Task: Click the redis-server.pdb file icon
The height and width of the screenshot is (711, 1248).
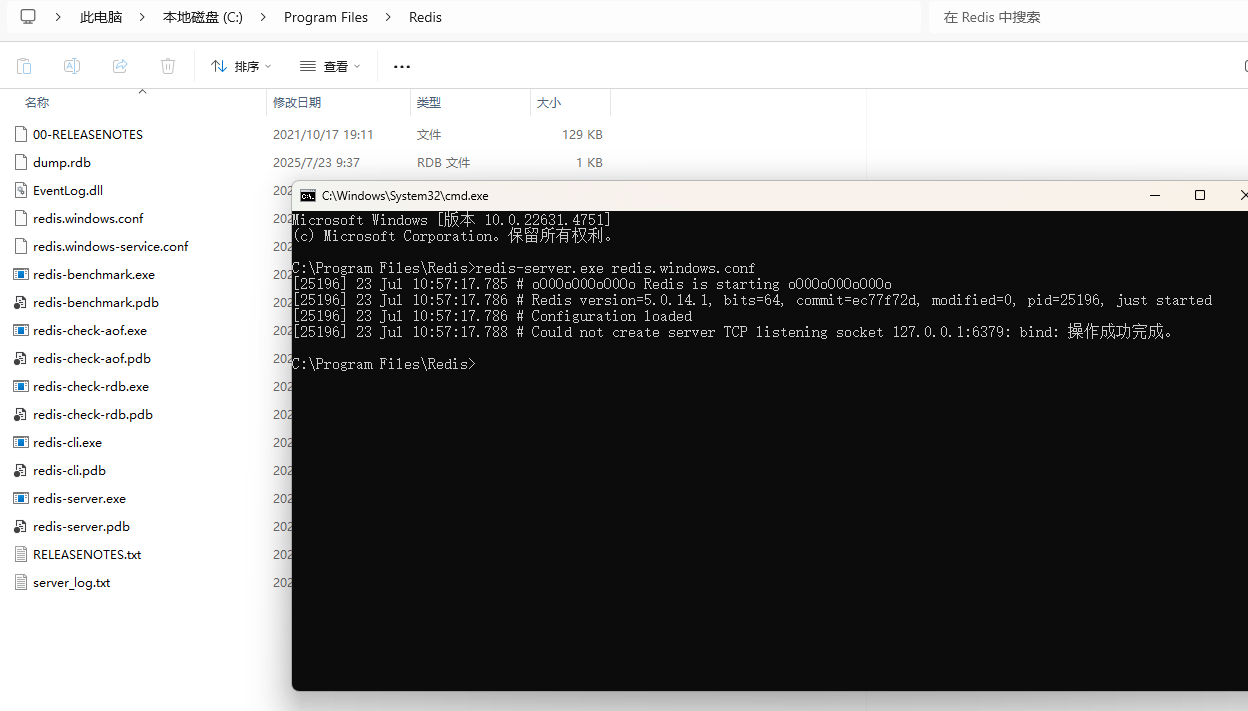Action: coord(21,526)
